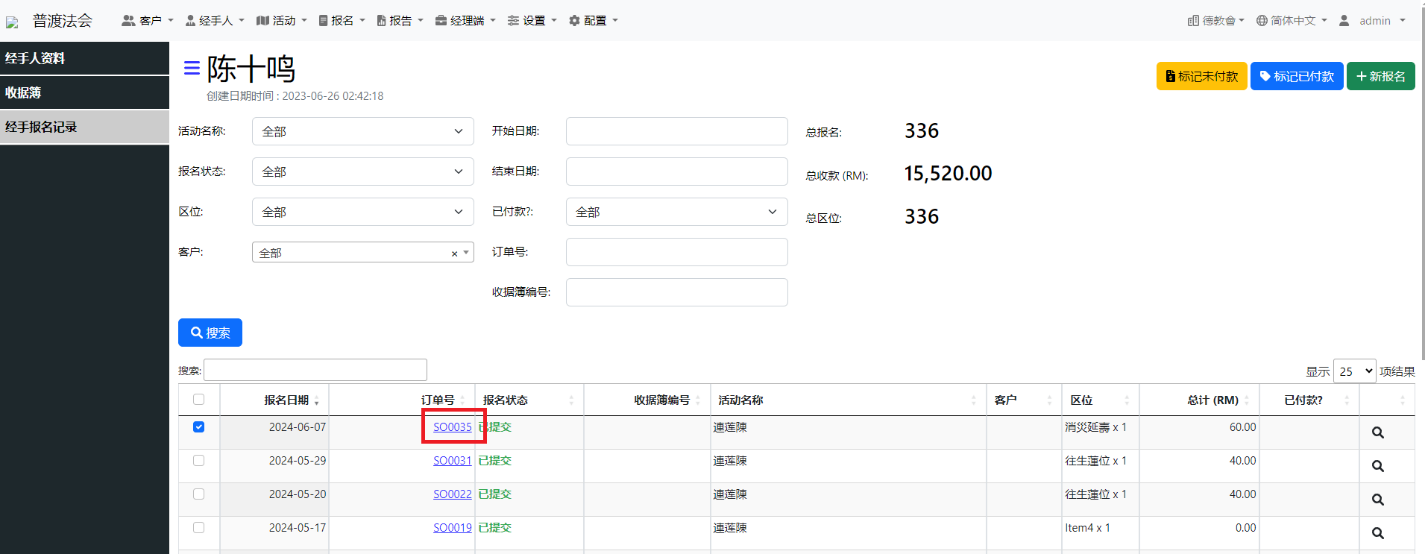This screenshot has height=554, width=1425.
Task: Sort table by 活动名称 column
Action: click(848, 400)
